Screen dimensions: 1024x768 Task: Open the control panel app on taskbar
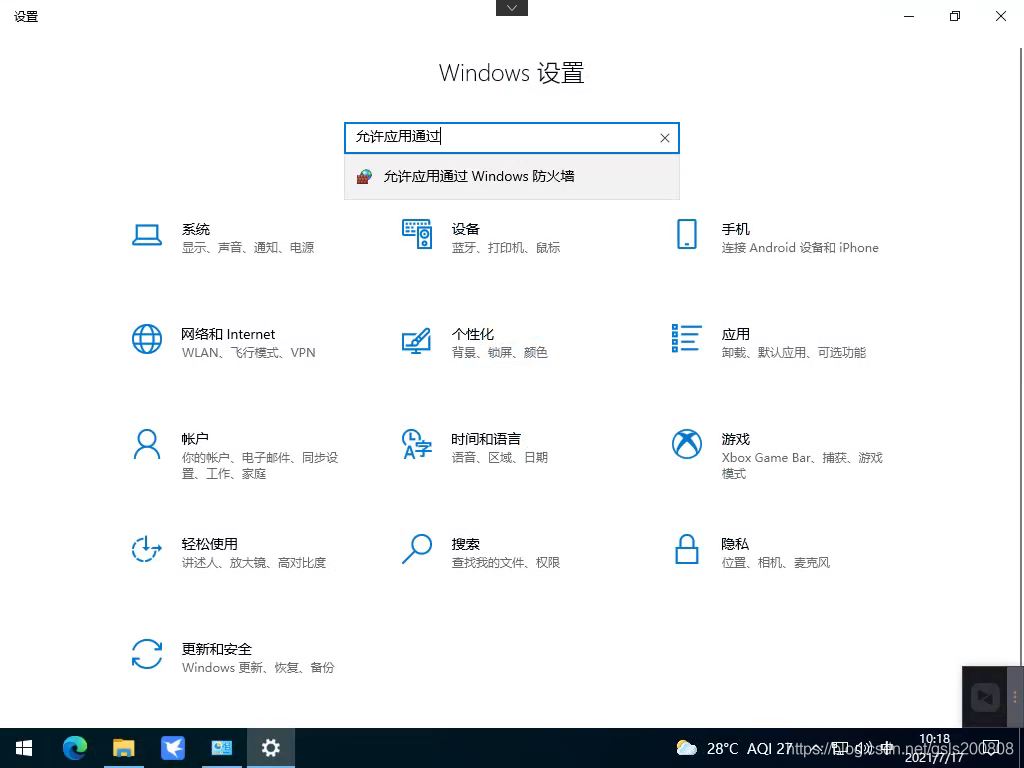[221, 748]
